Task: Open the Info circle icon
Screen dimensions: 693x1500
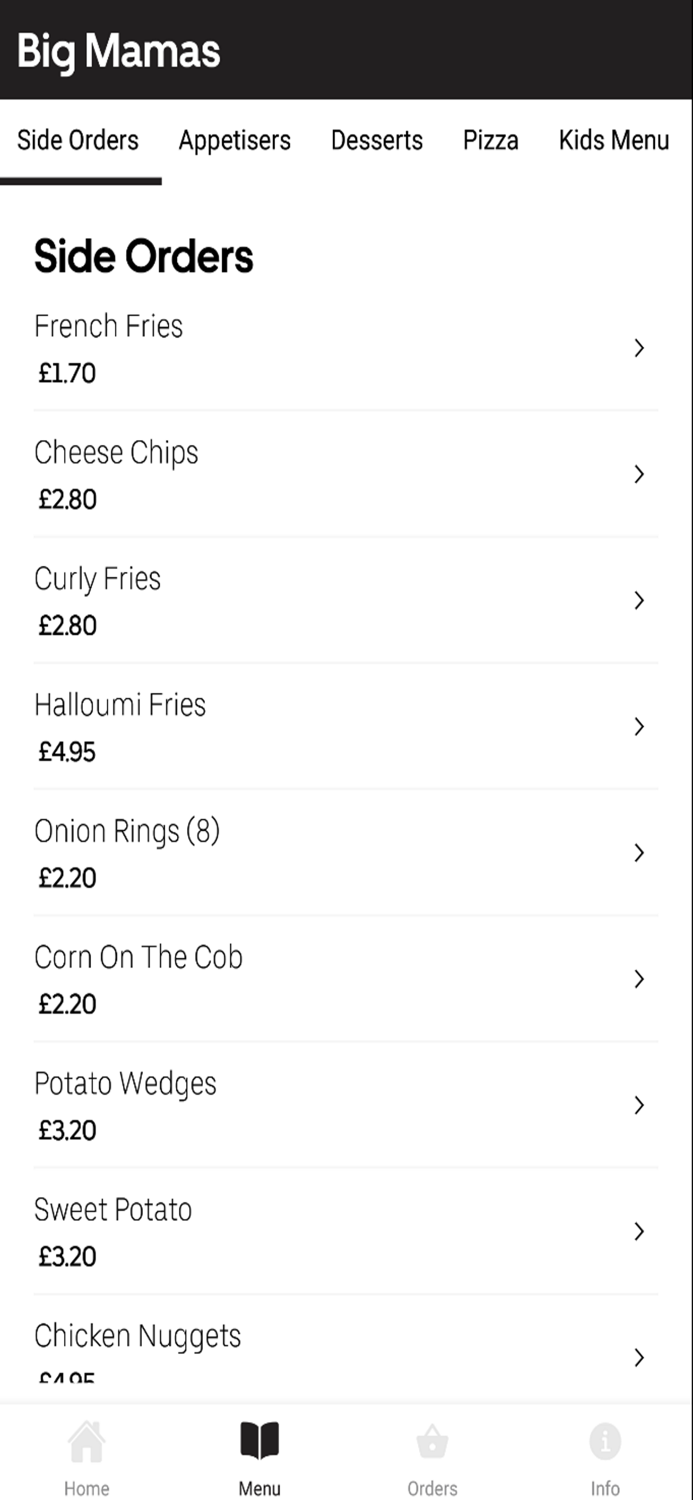Action: click(x=605, y=1442)
